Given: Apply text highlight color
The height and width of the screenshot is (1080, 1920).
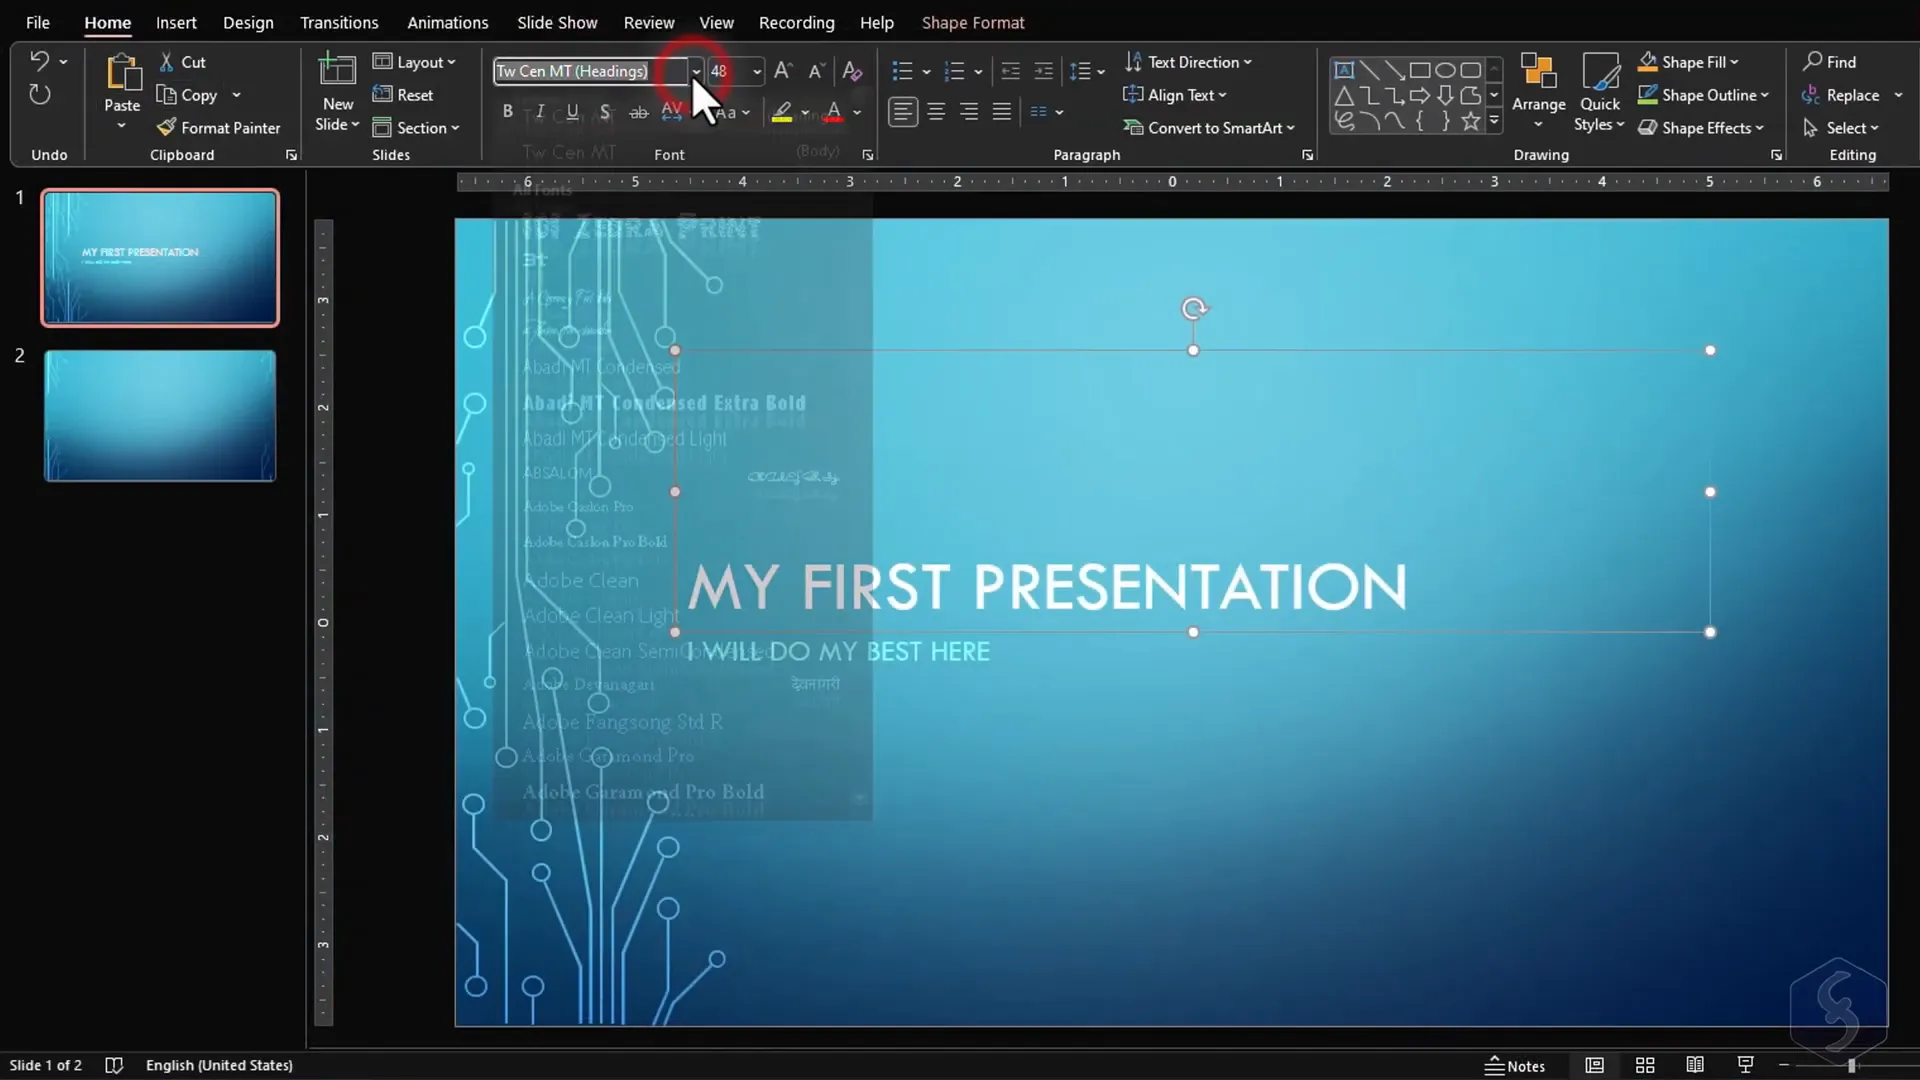Looking at the screenshot, I should coord(782,112).
